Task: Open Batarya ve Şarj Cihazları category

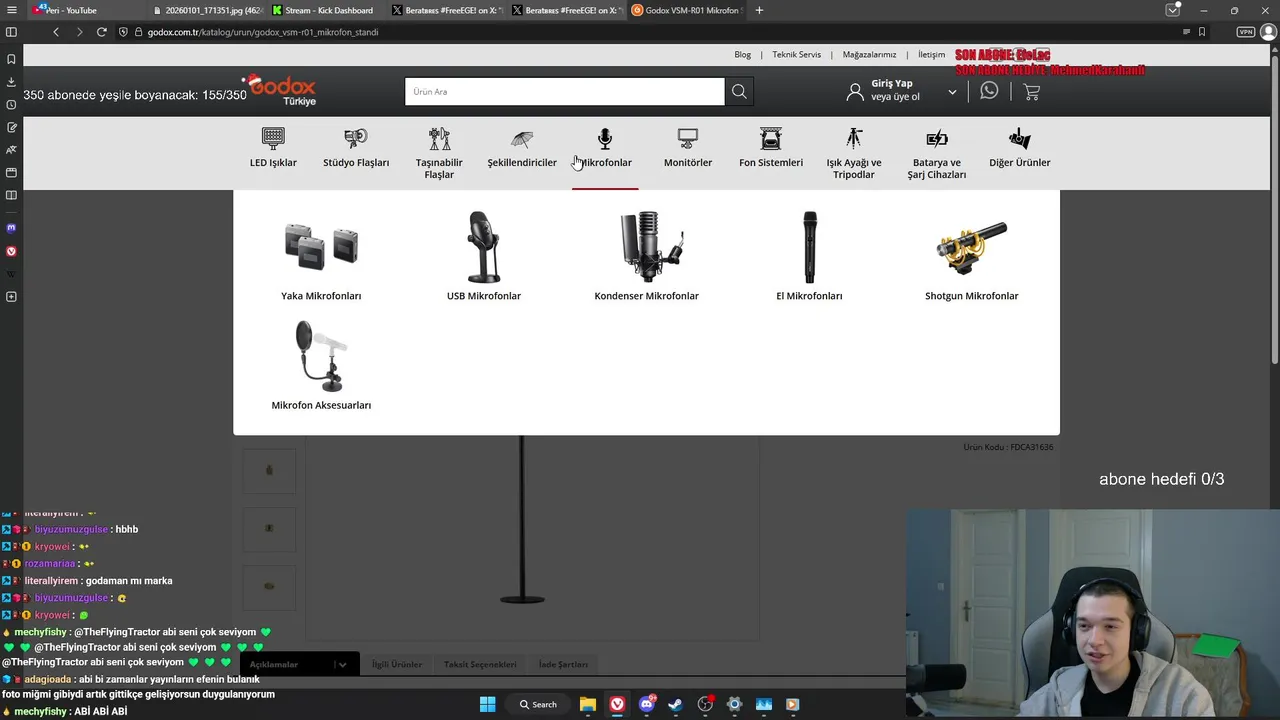Action: [x=937, y=153]
